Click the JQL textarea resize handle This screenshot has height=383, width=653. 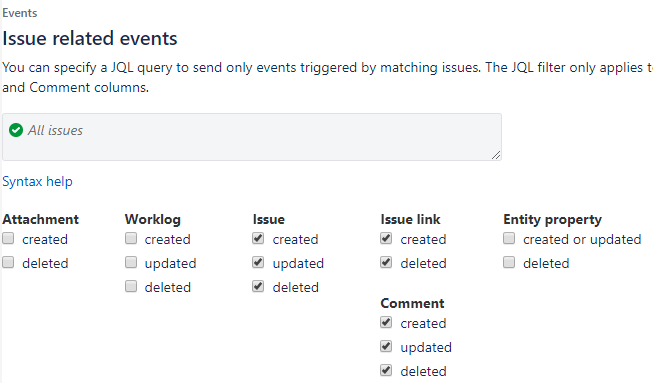(496, 155)
